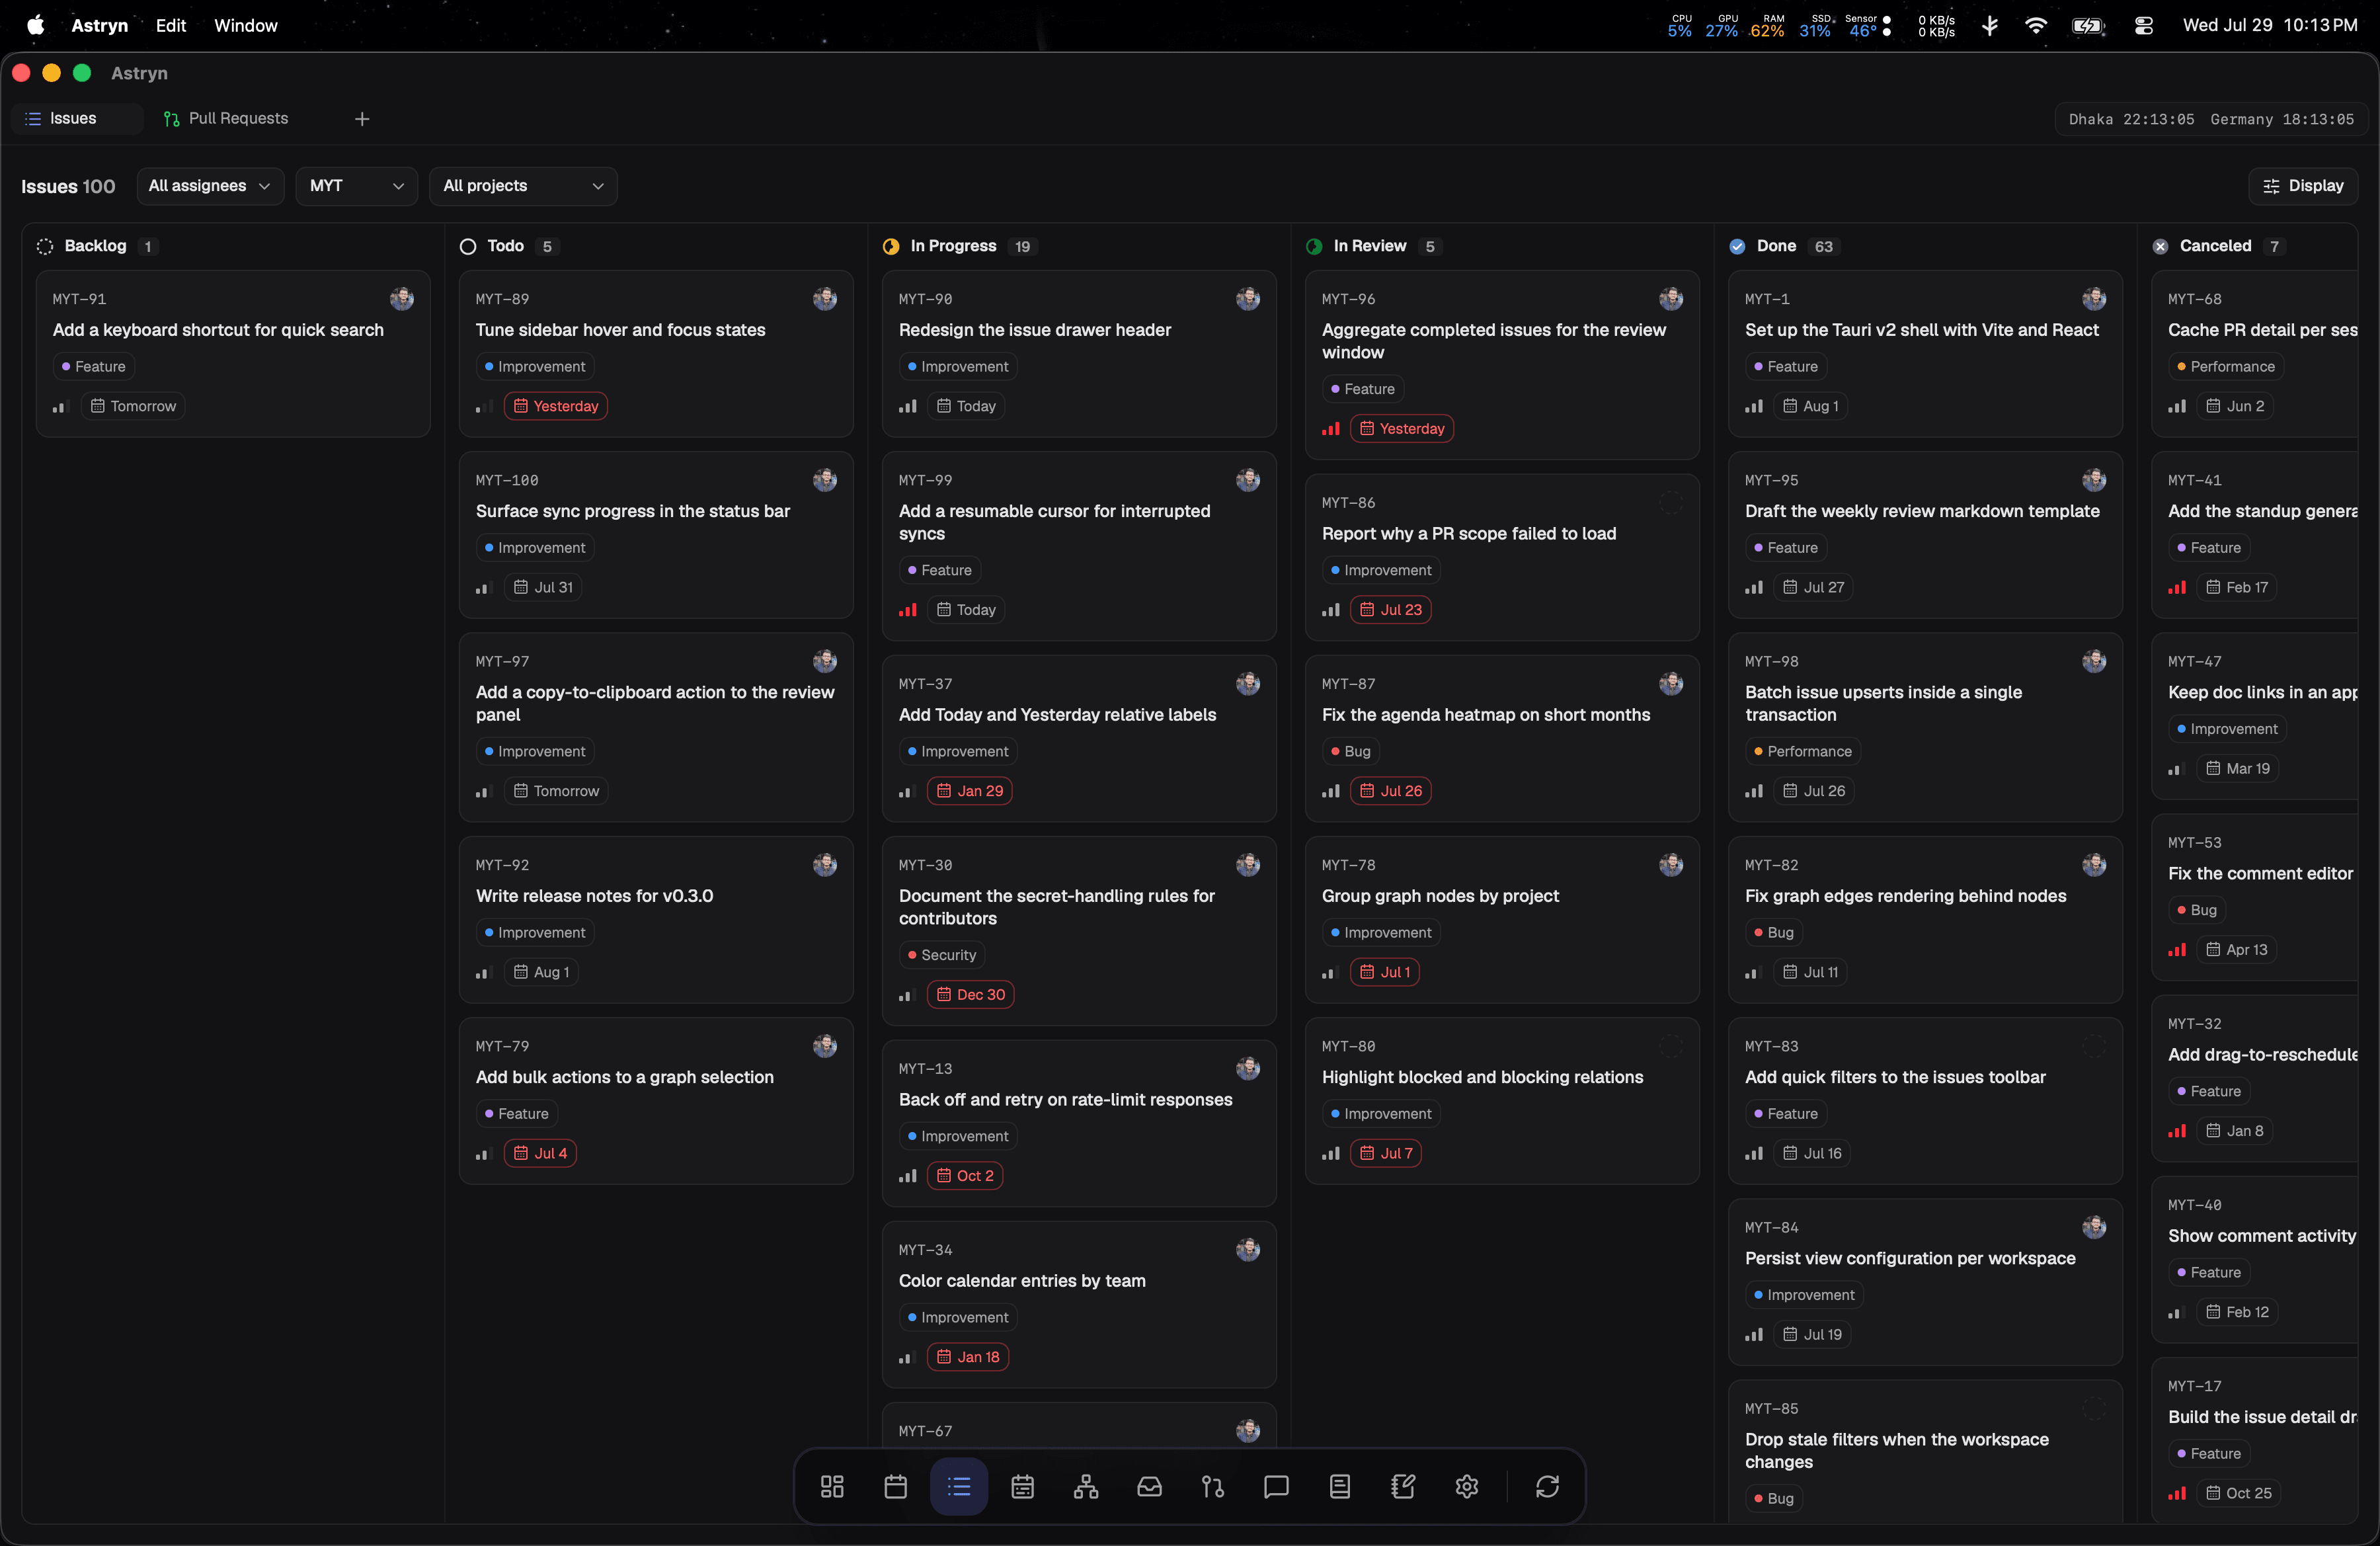The width and height of the screenshot is (2380, 1546).
Task: Open the docs book icon in dock
Action: [x=1340, y=1487]
